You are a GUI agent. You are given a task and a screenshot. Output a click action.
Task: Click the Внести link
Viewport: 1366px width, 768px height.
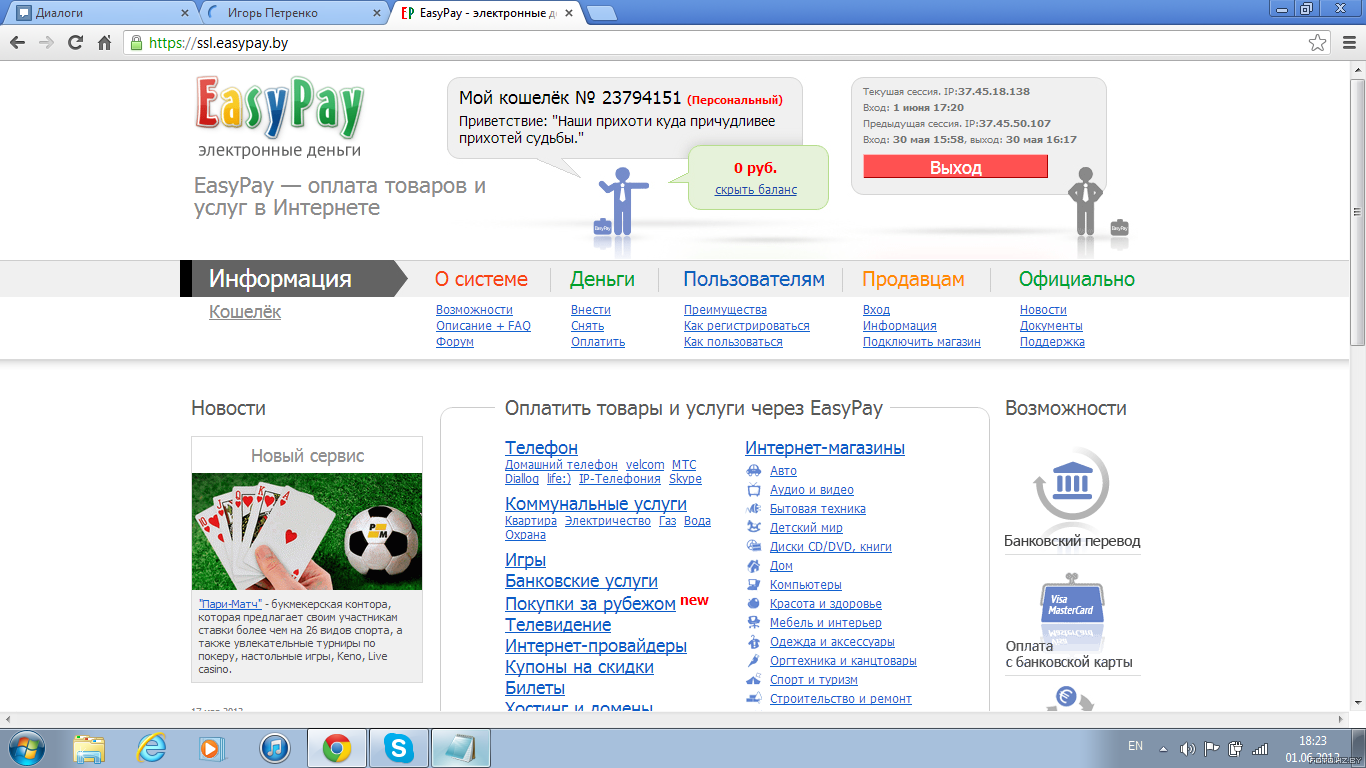pyautogui.click(x=591, y=310)
